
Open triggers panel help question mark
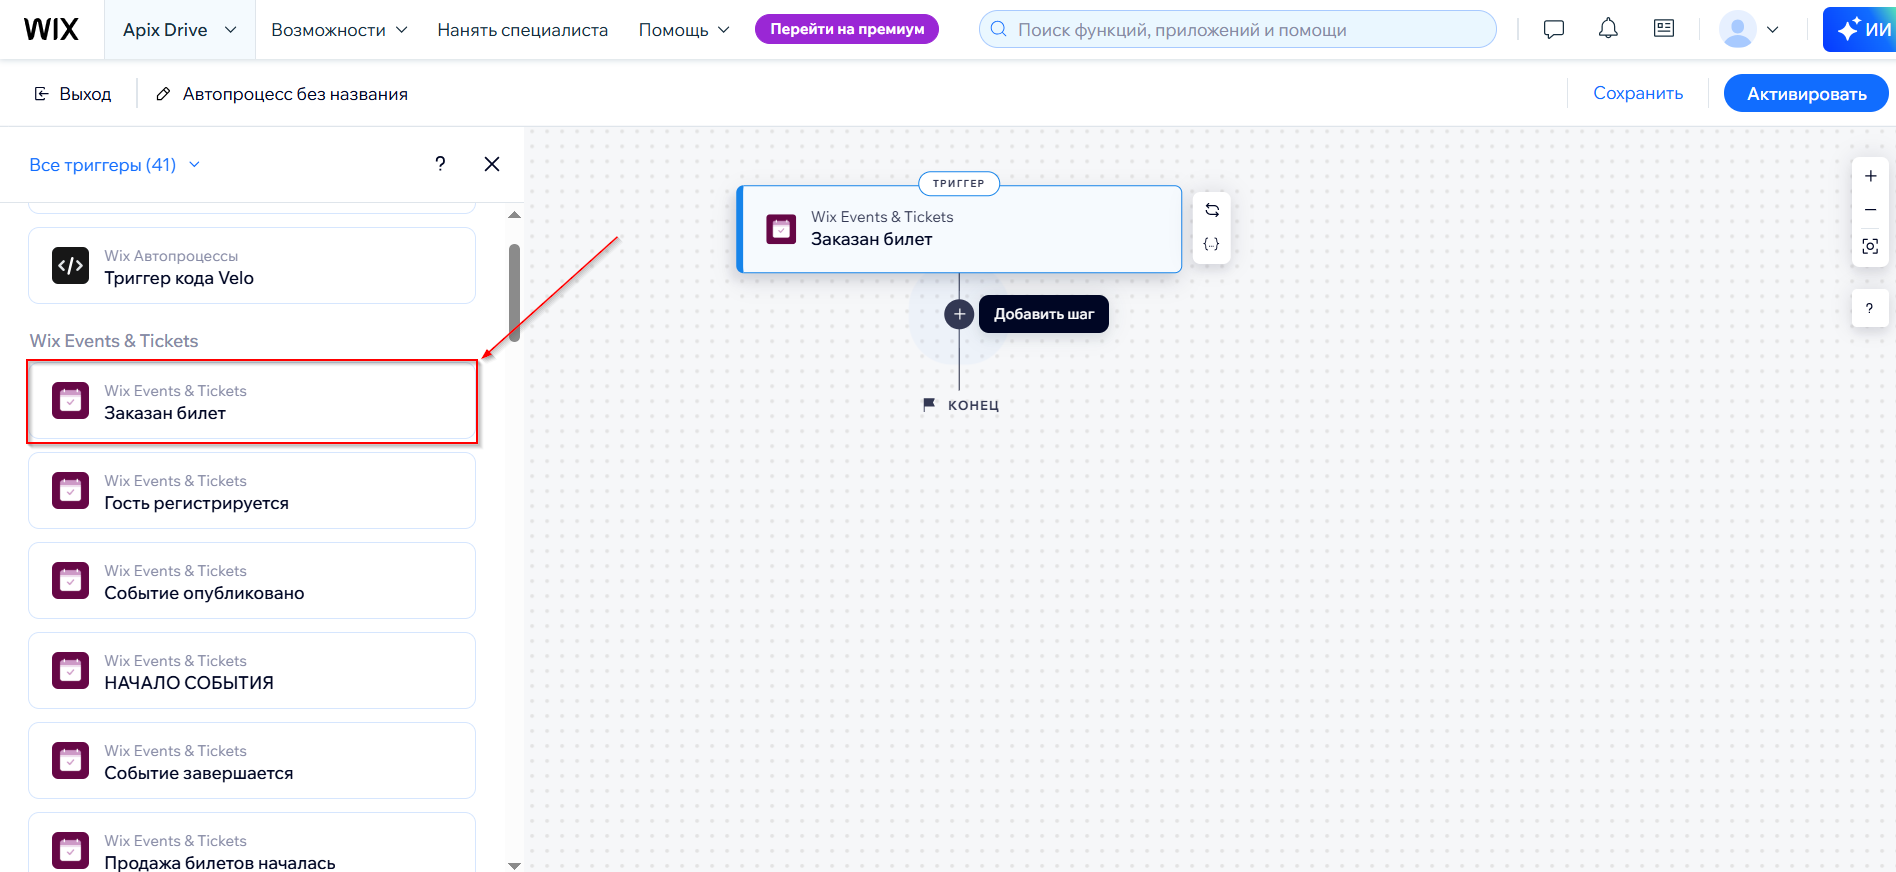(x=440, y=164)
